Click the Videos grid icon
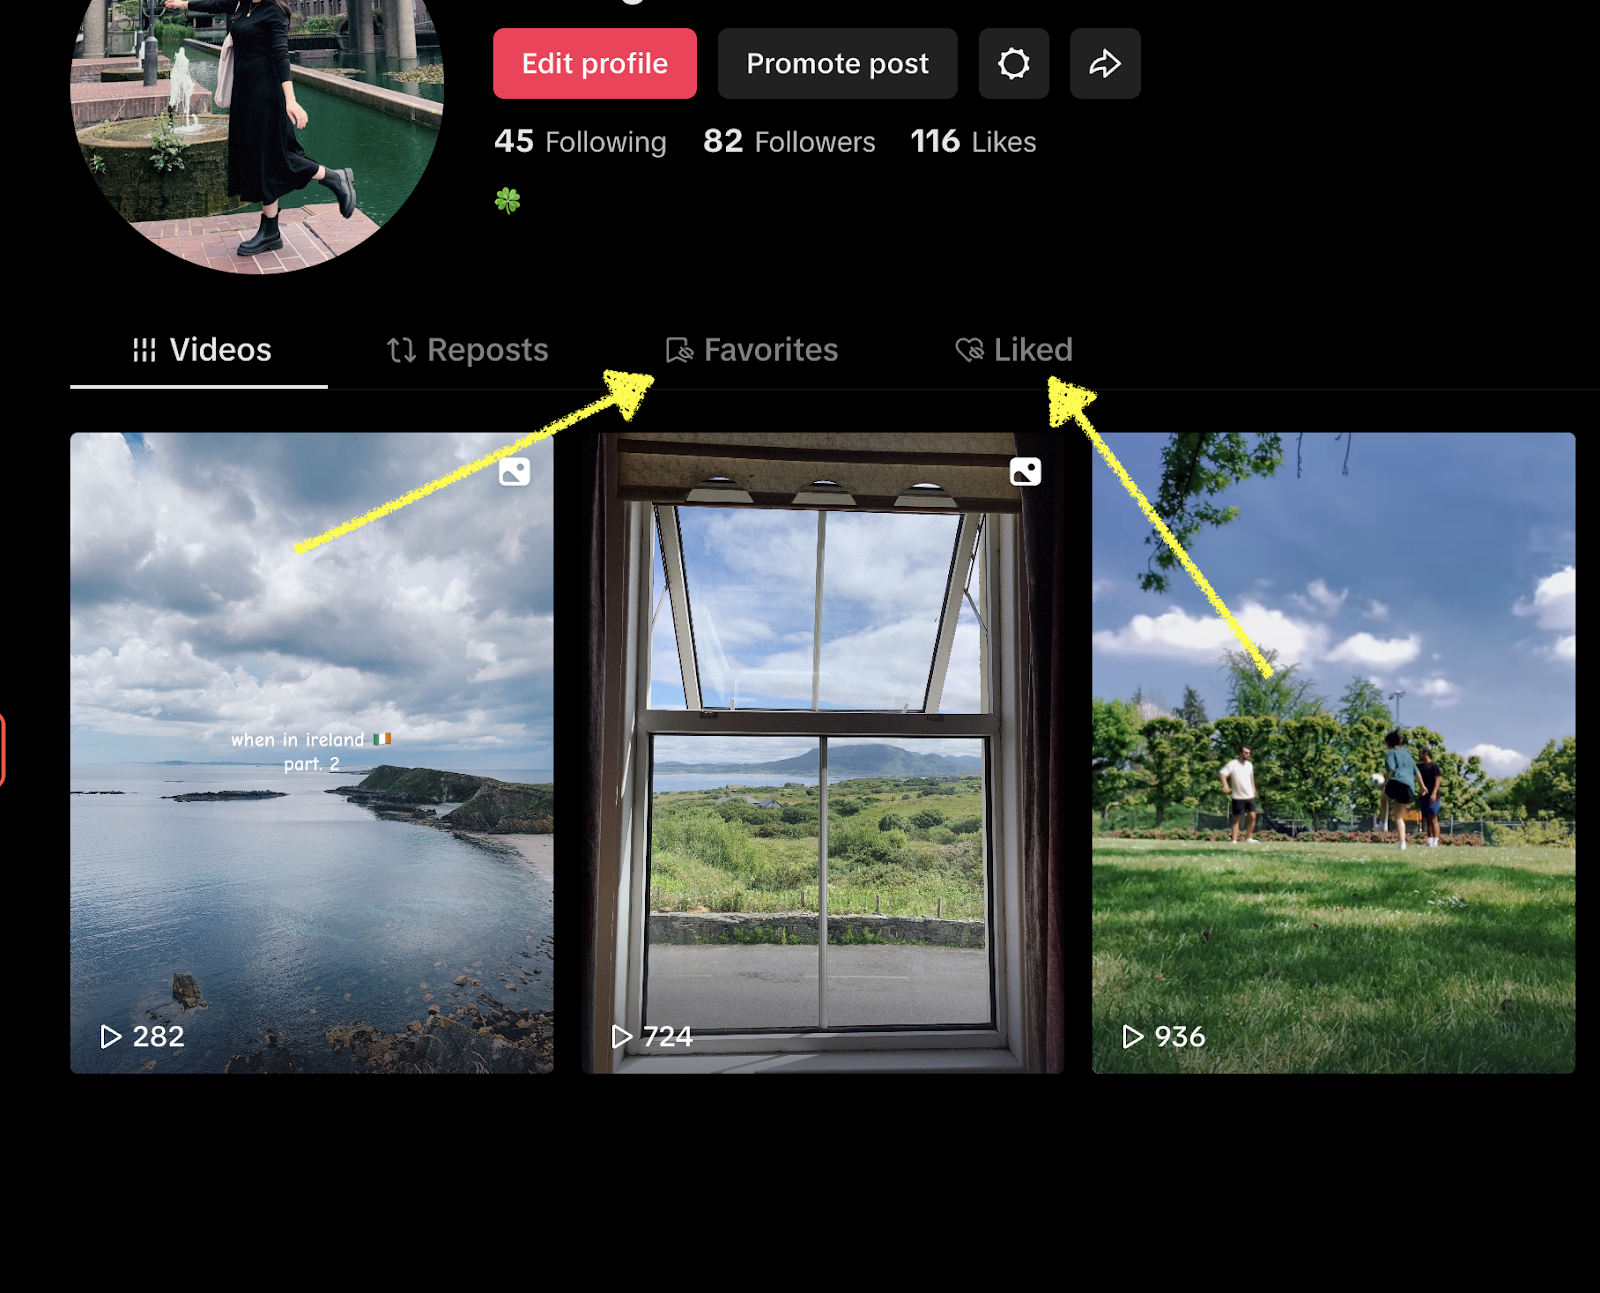This screenshot has width=1600, height=1293. click(x=144, y=350)
